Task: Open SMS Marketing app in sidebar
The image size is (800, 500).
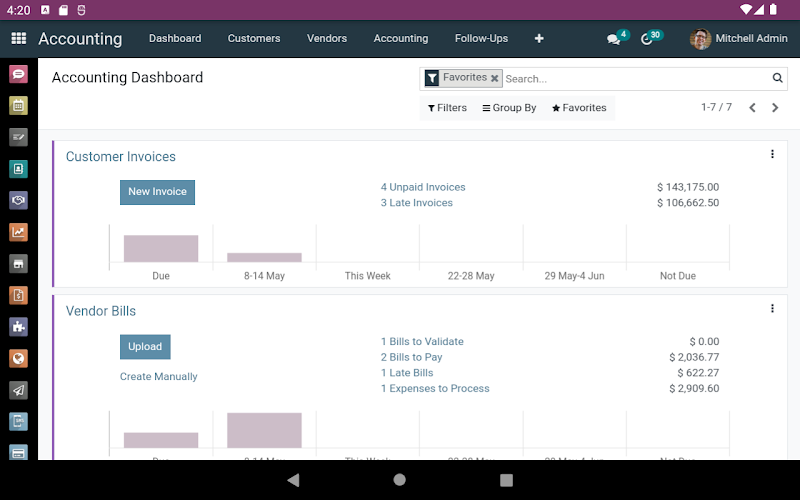Action: [18, 422]
